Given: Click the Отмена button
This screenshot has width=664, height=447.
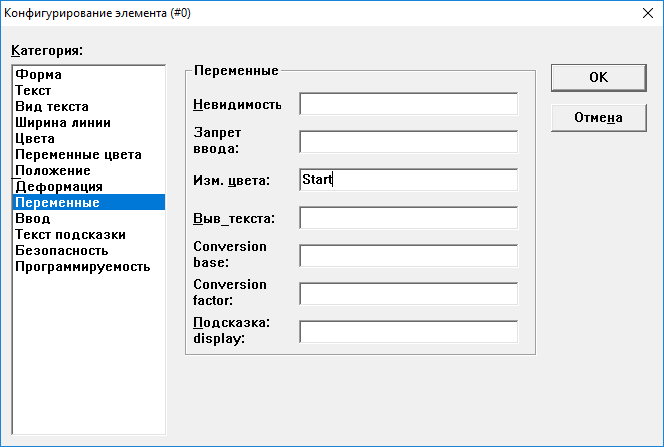Looking at the screenshot, I should [598, 118].
